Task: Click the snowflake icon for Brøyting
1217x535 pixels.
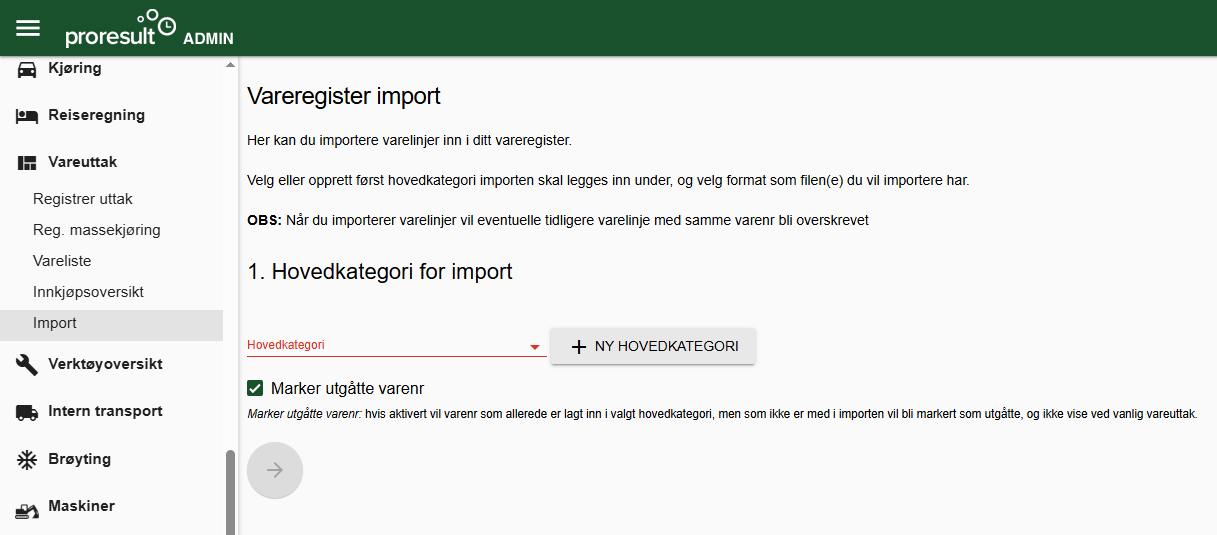Action: (27, 460)
